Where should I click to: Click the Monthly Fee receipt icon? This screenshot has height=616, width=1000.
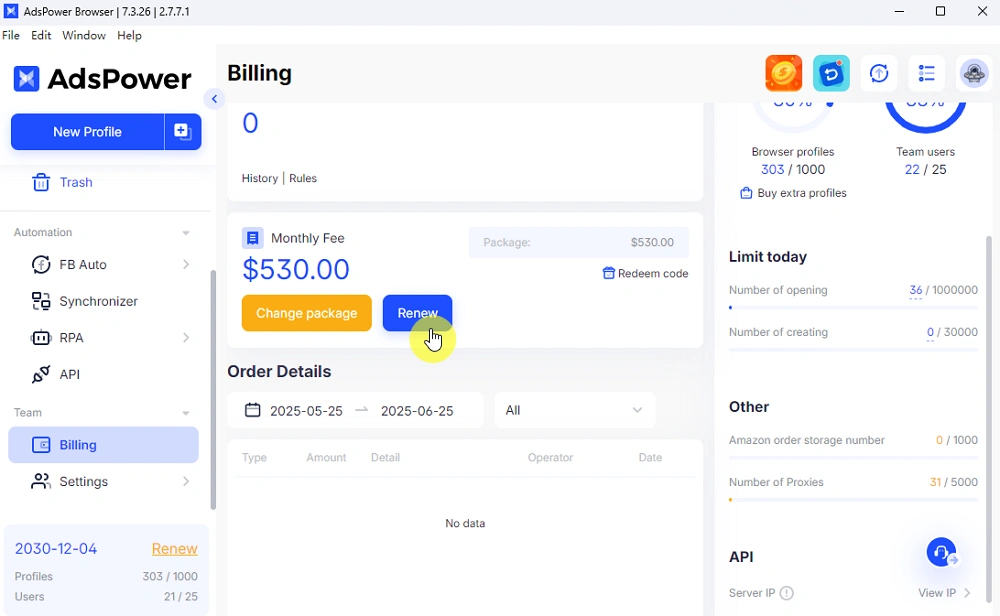[x=253, y=238]
